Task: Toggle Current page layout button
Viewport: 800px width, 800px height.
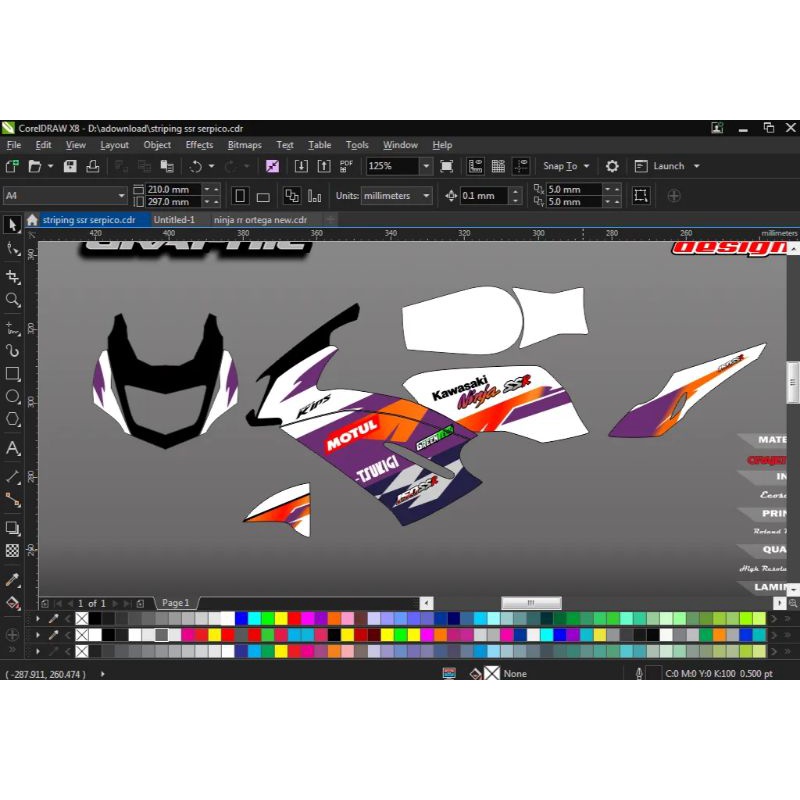Action: pyautogui.click(x=315, y=196)
